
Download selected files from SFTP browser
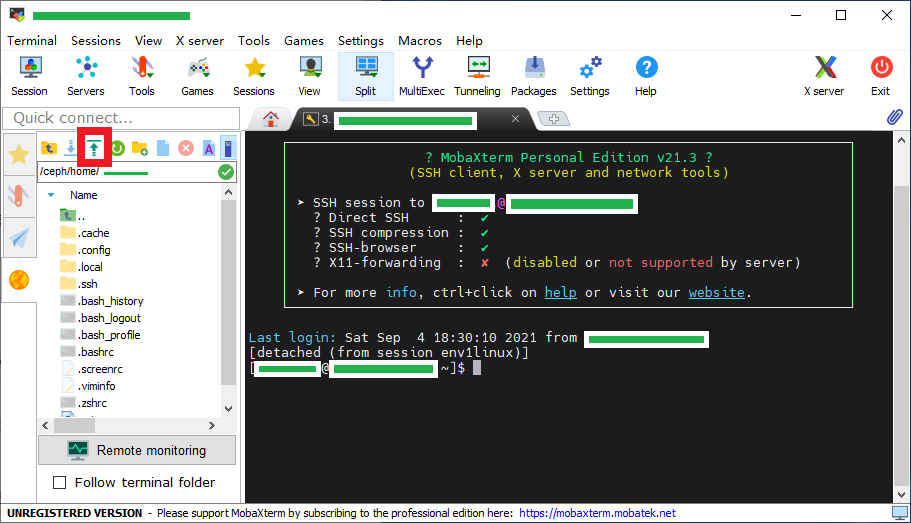[x=70, y=148]
